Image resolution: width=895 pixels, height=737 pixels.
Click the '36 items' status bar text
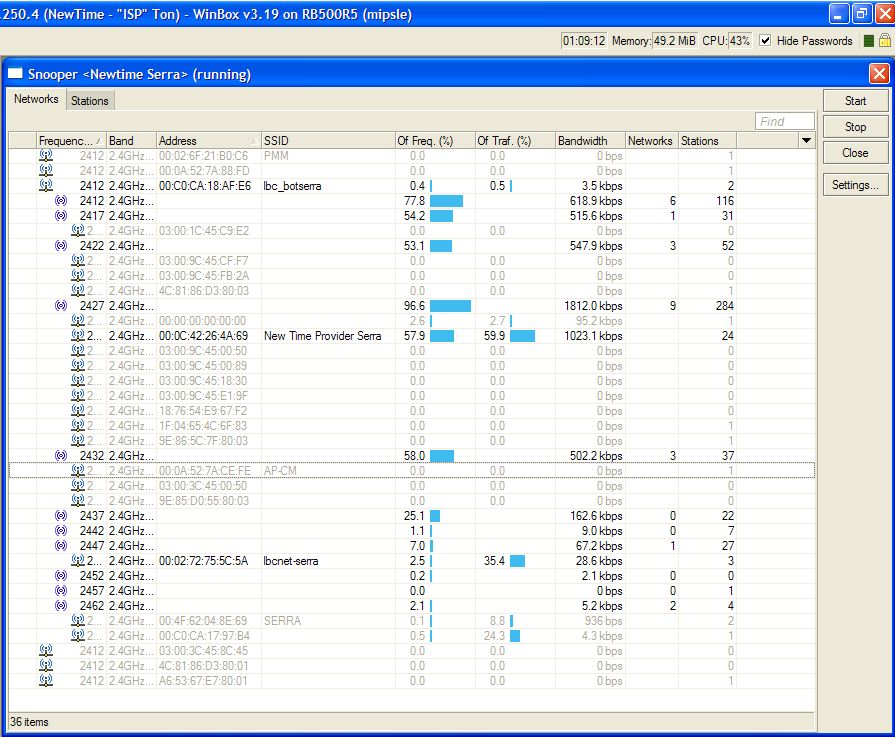coord(29,722)
